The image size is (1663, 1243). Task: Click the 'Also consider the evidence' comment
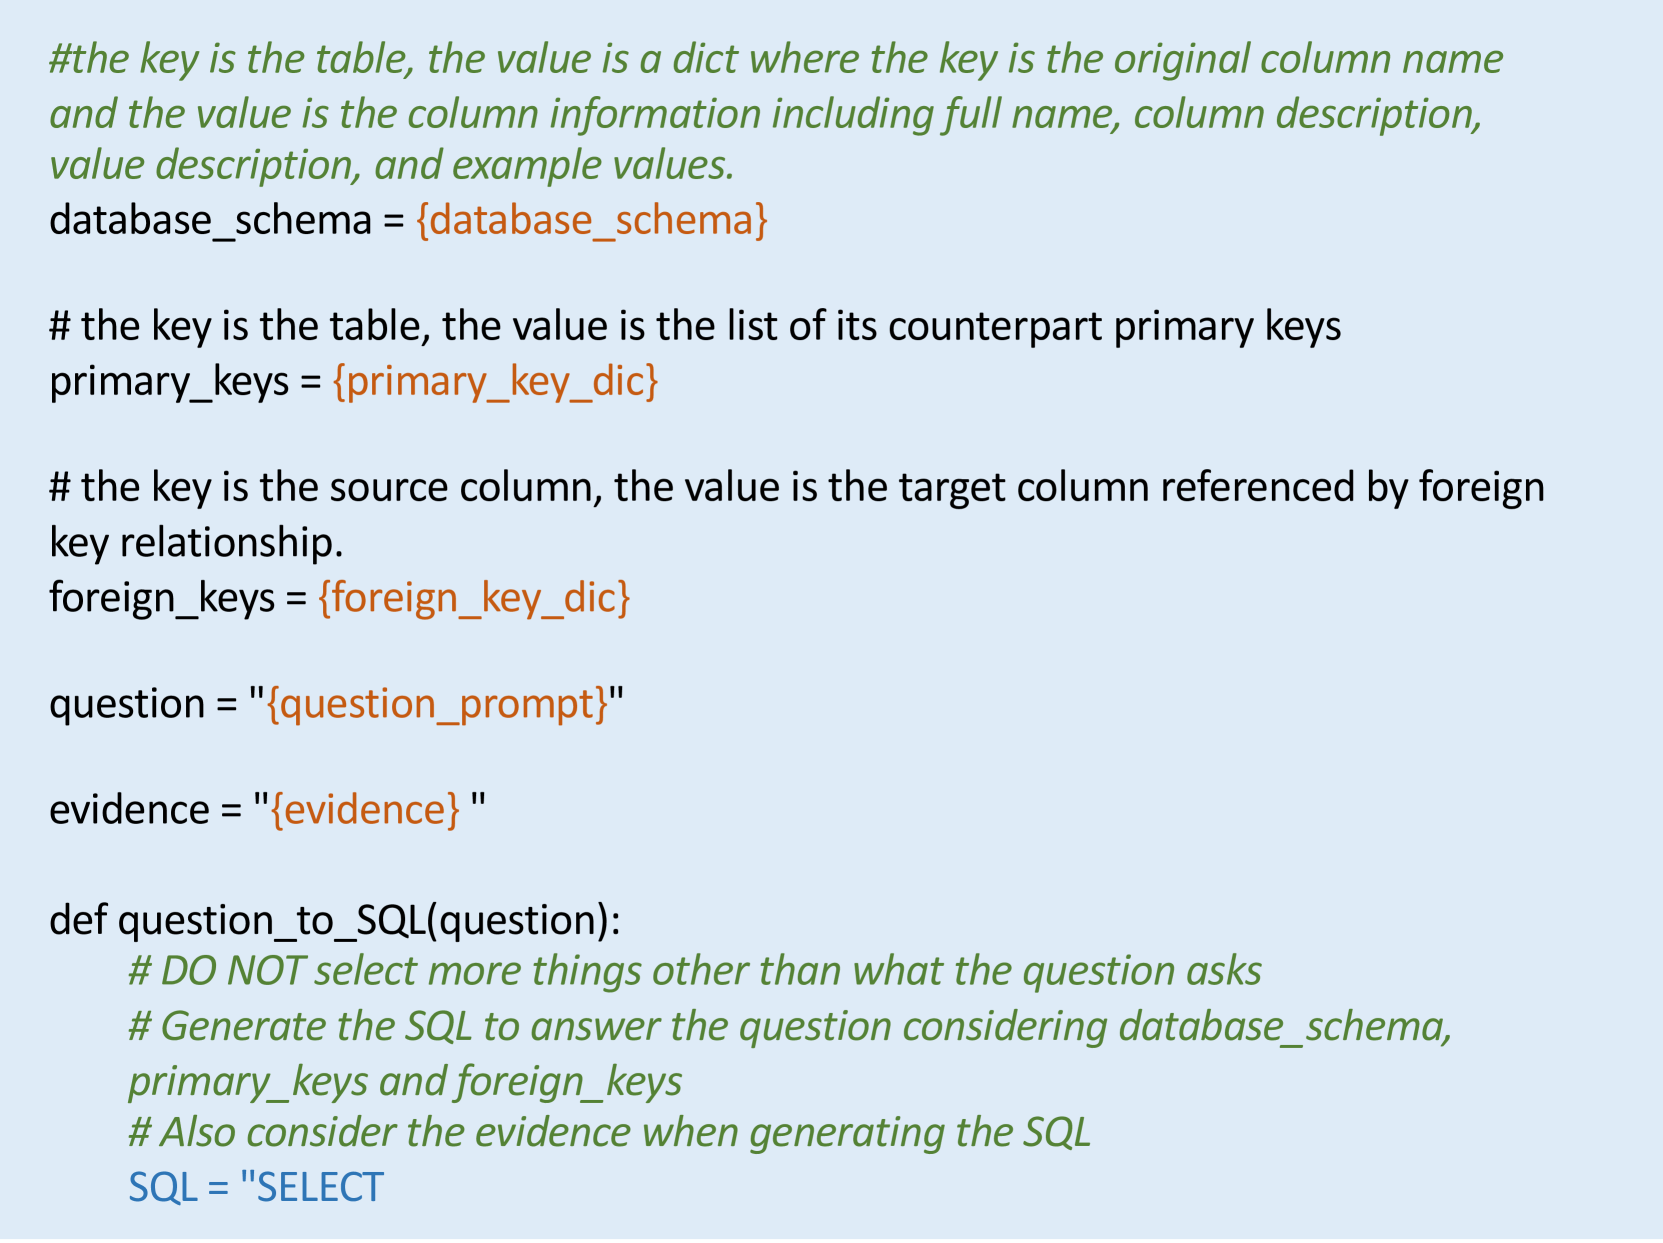coord(610,1133)
